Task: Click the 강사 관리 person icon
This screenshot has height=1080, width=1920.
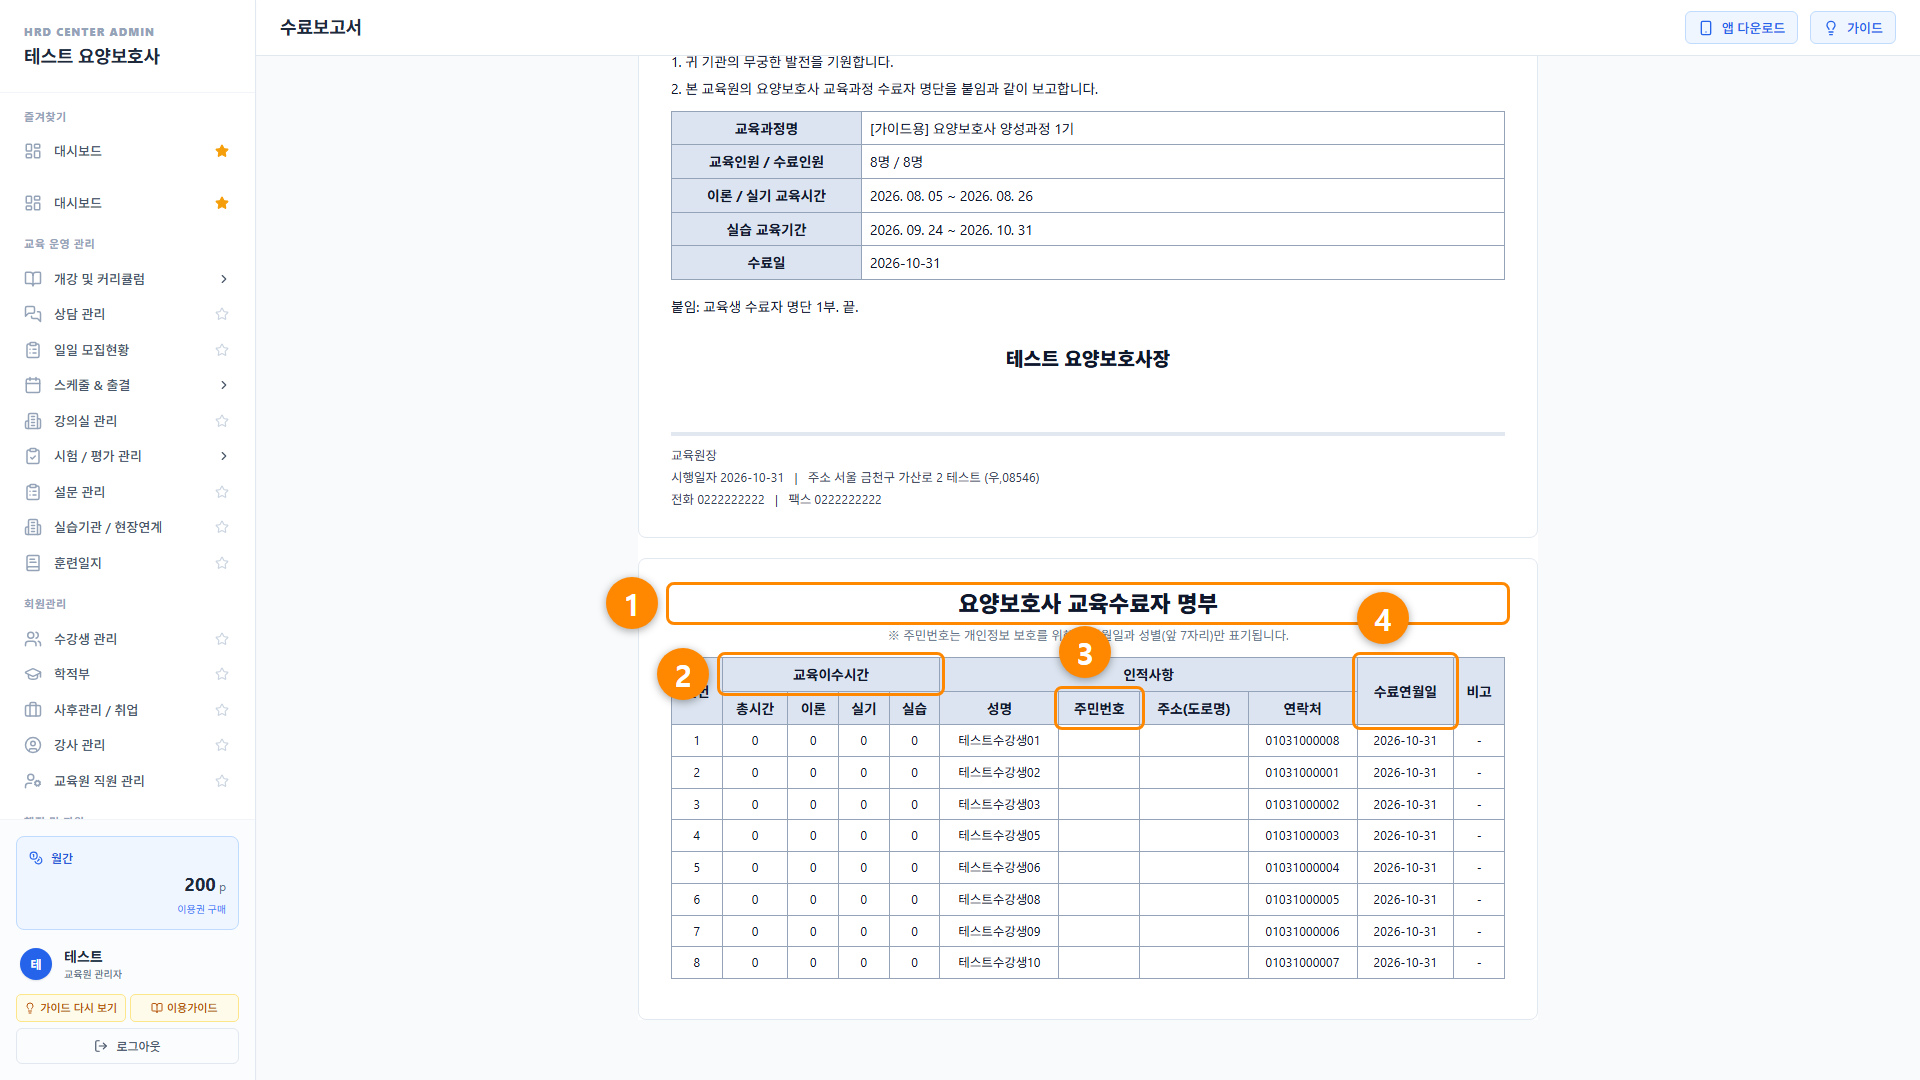Action: point(33,745)
